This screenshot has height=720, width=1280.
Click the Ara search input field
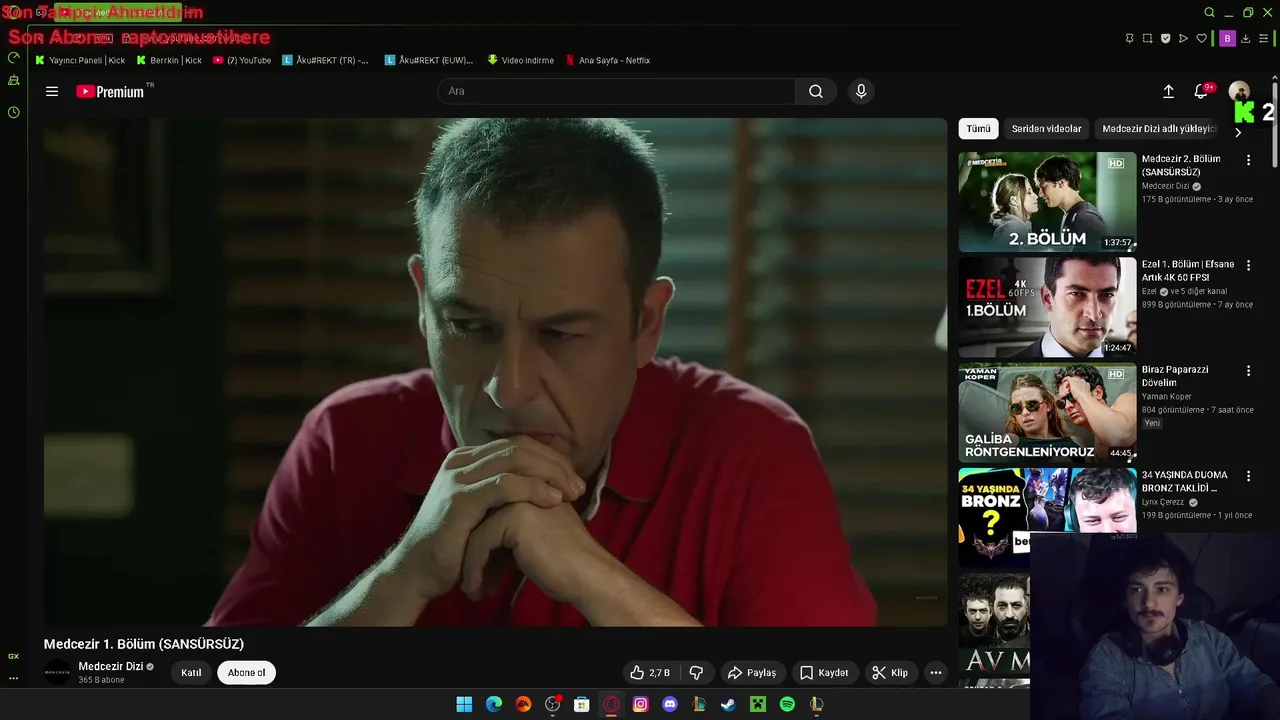tap(616, 91)
